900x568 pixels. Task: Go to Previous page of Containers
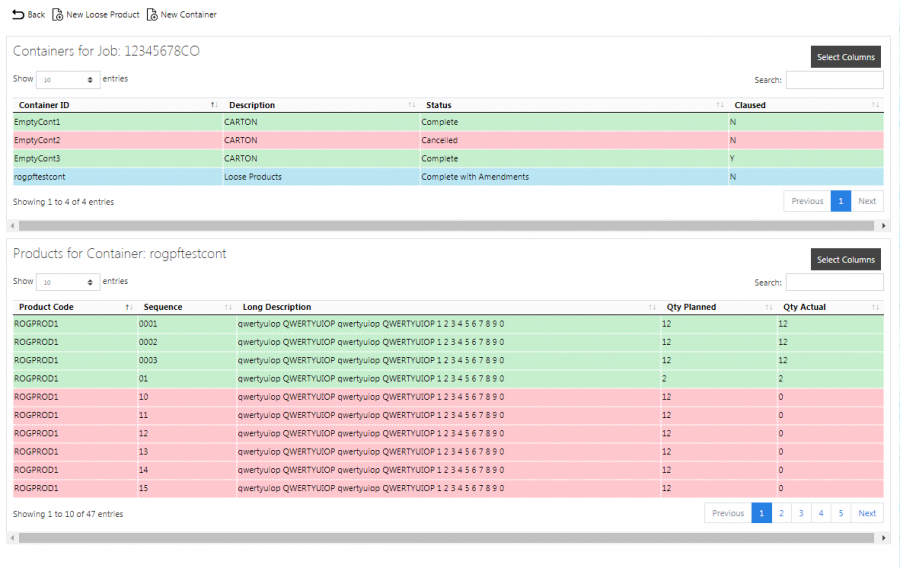(x=807, y=201)
